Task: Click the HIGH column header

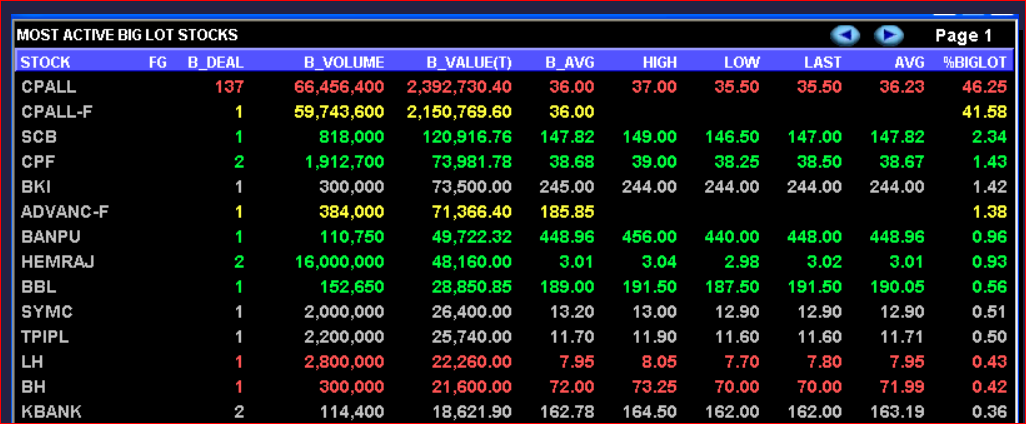Action: (660, 63)
